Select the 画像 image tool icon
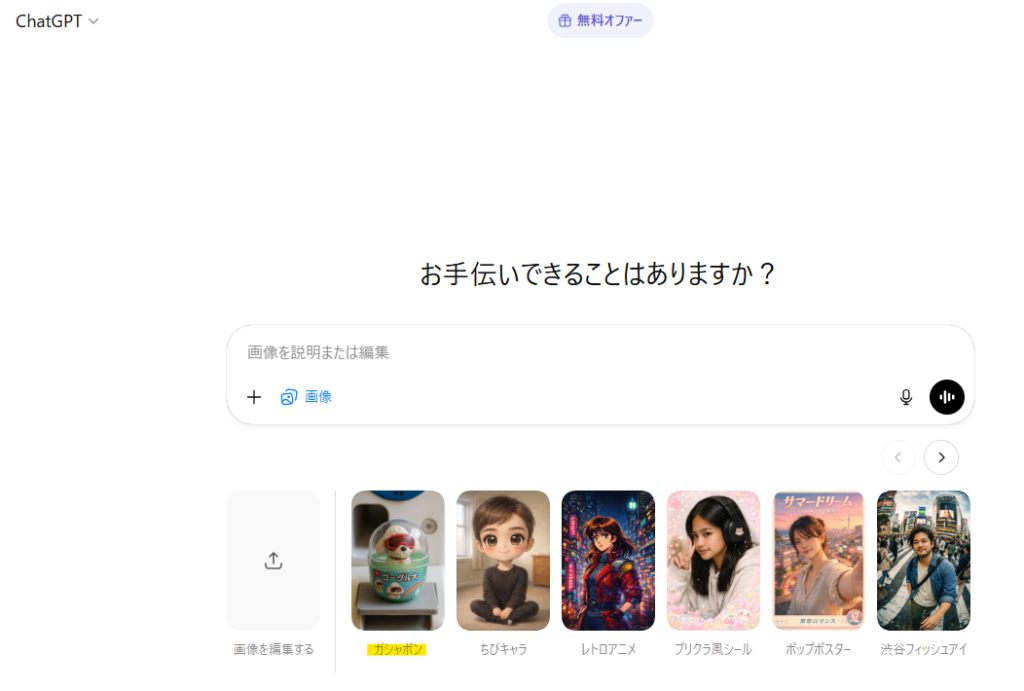This screenshot has width=1024, height=691. tap(289, 397)
